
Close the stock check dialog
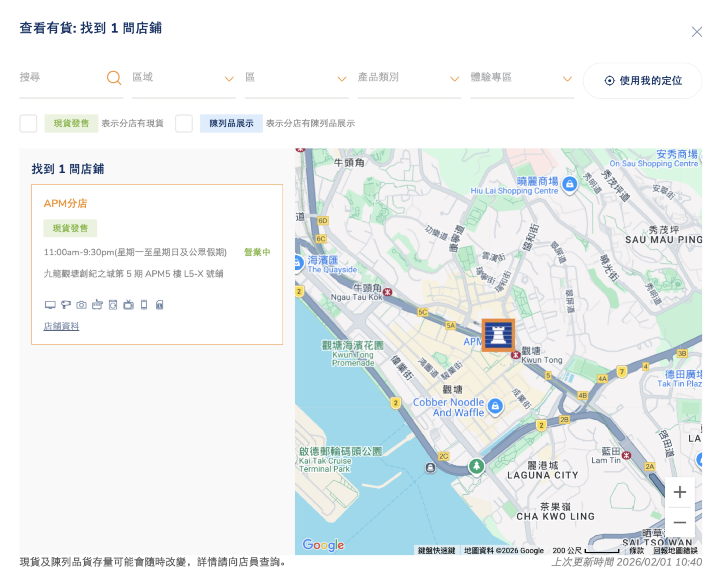(x=697, y=32)
